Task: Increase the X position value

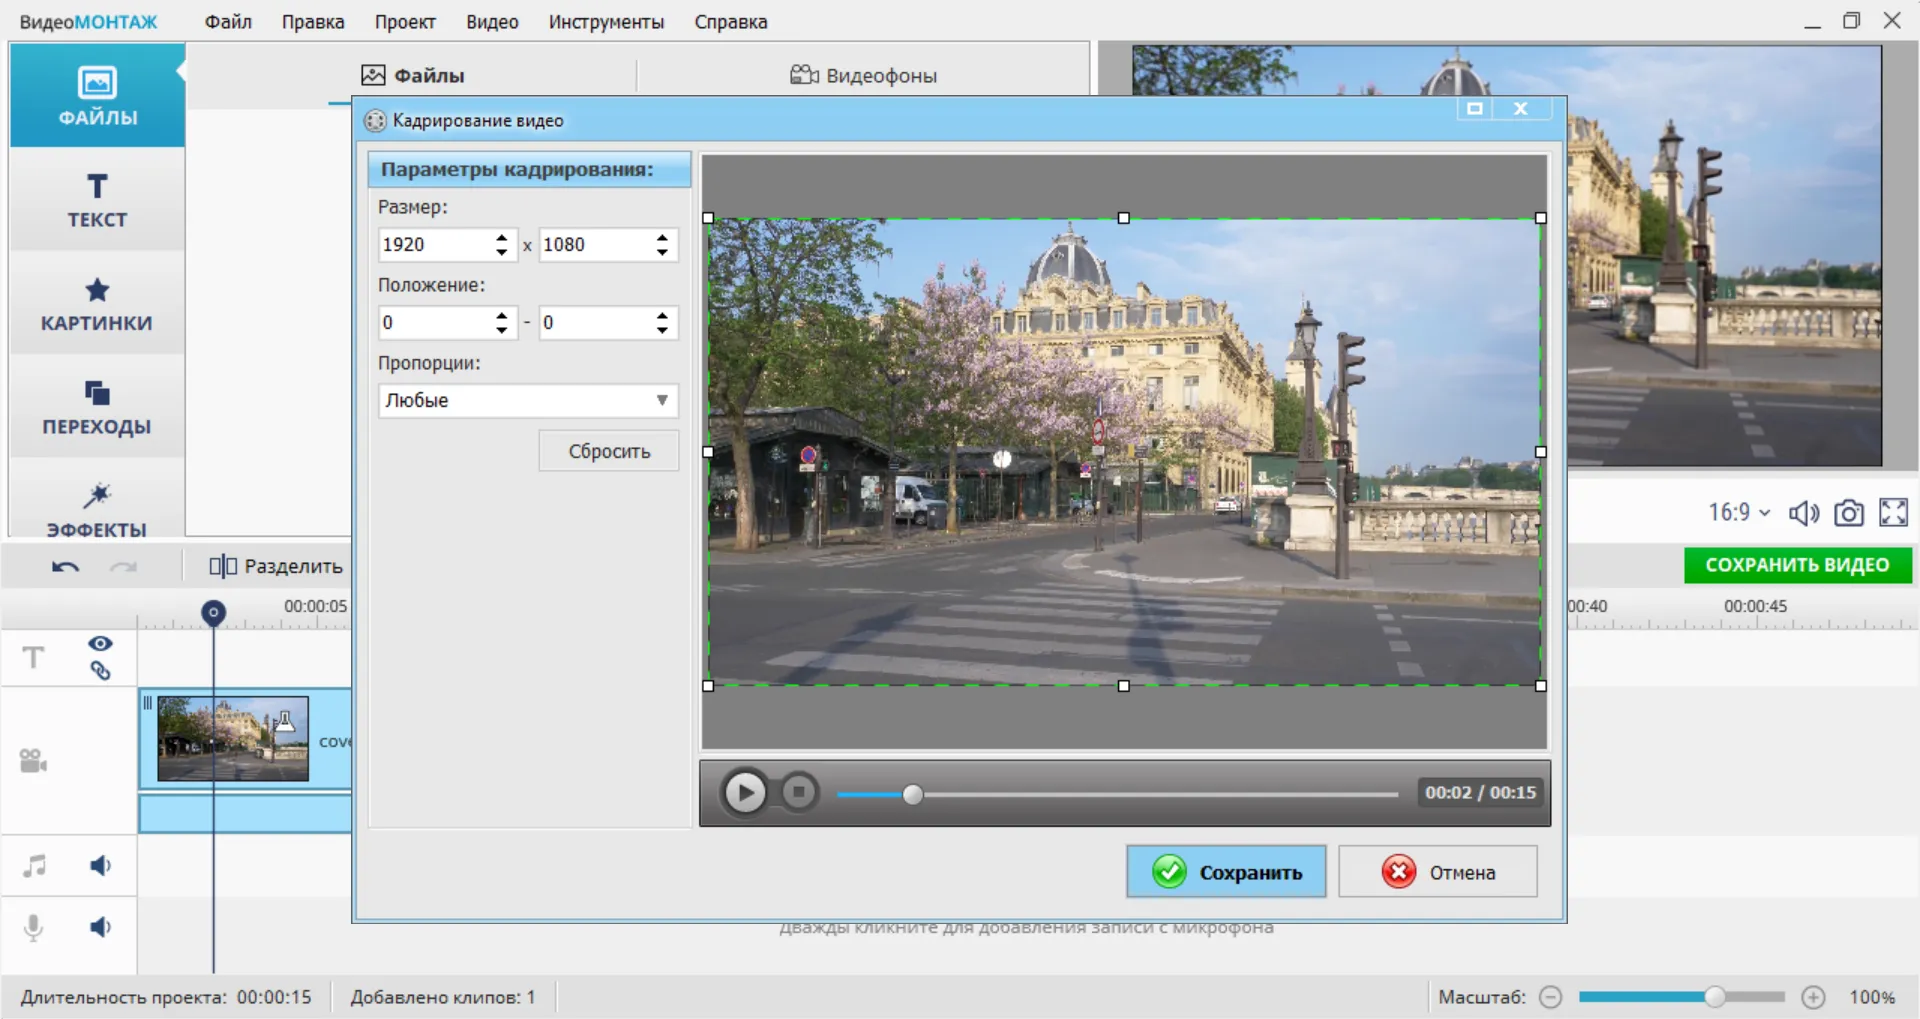Action: (501, 316)
